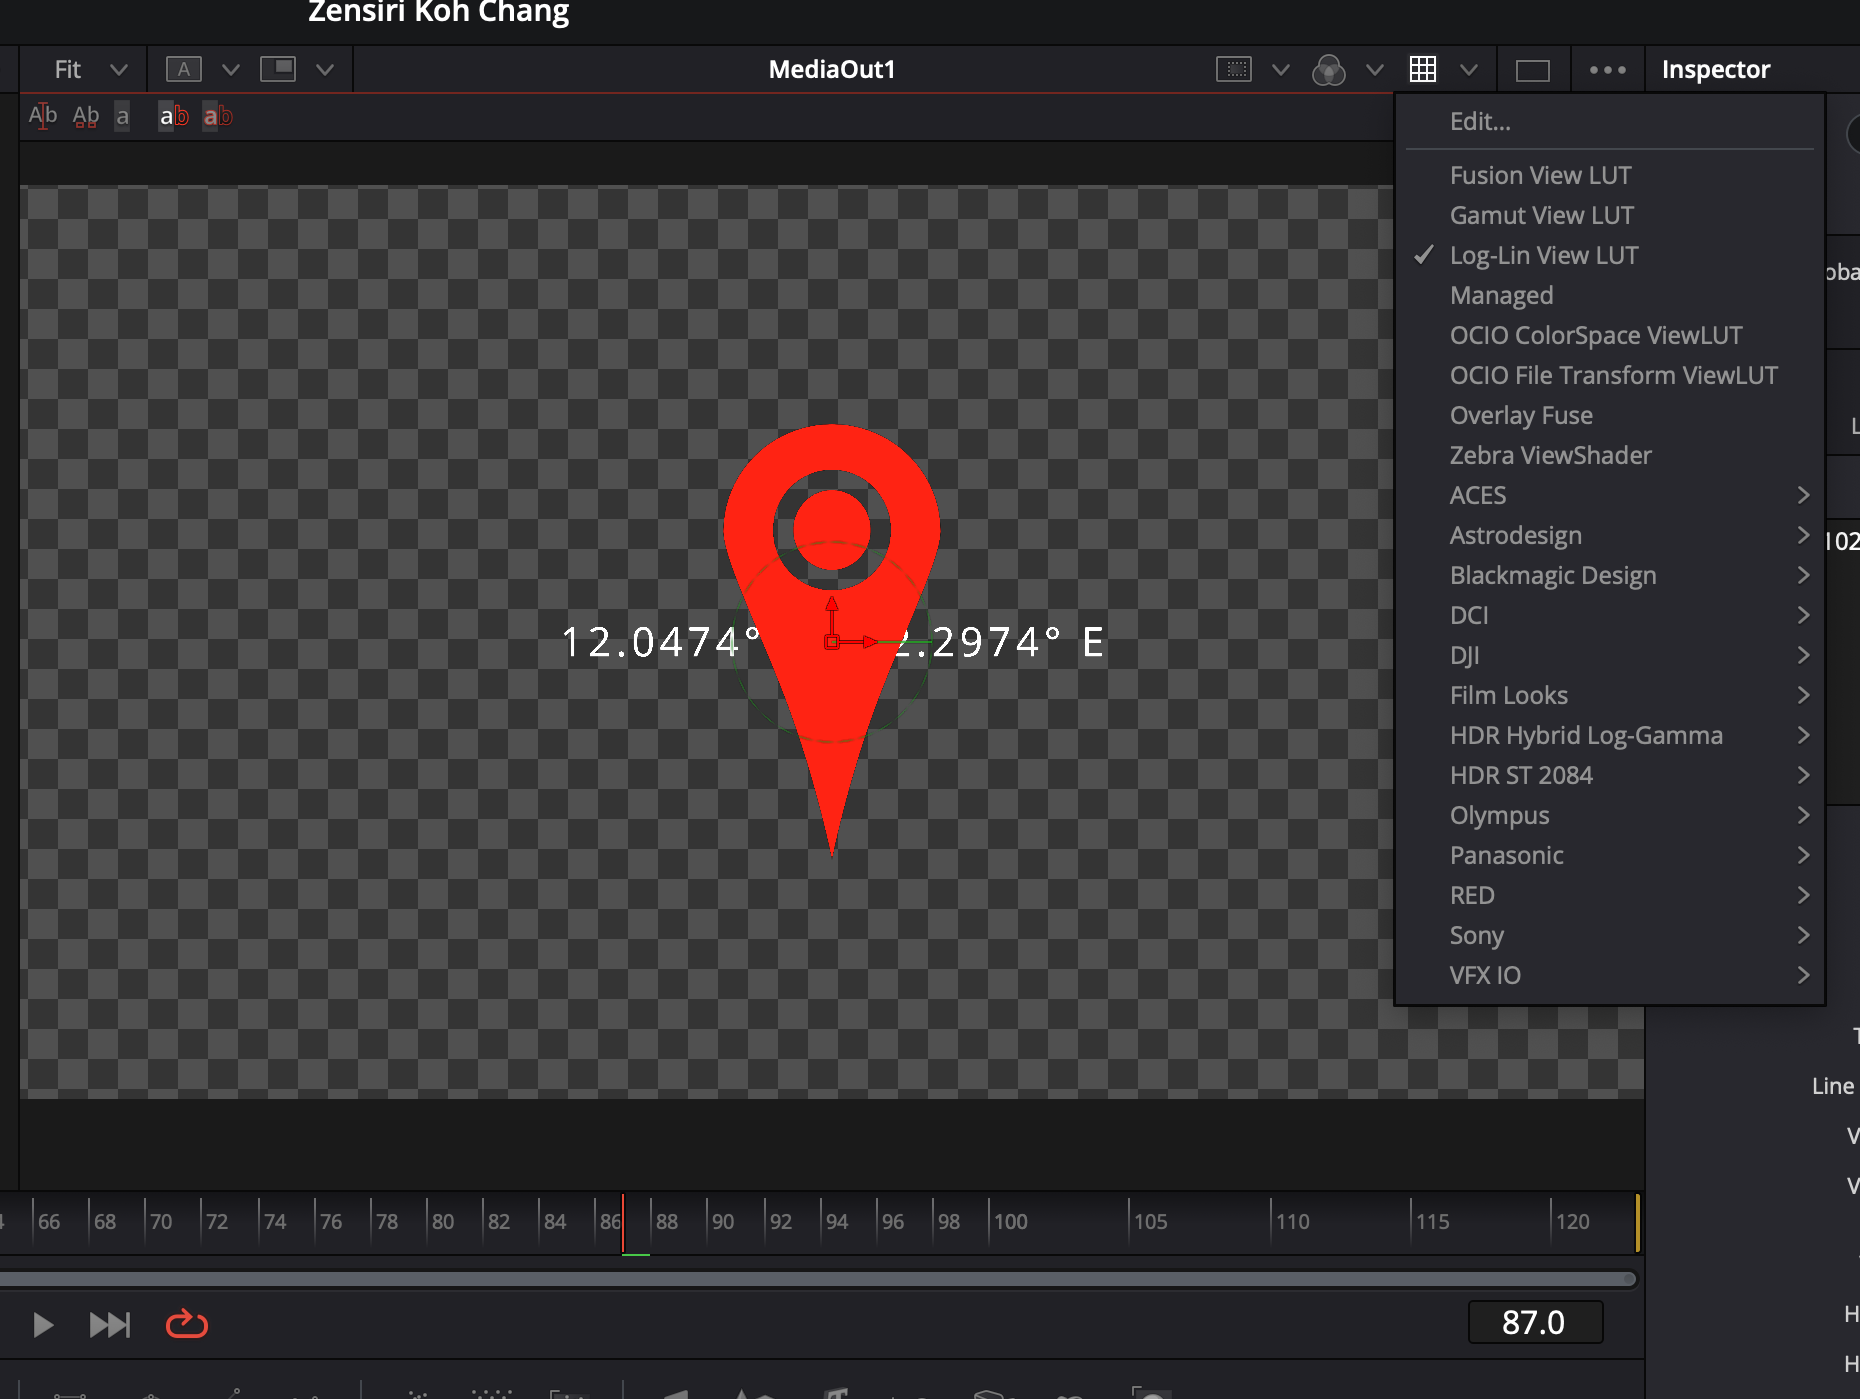This screenshot has width=1860, height=1399.
Task: Expand the color channel dropdown arrow
Action: click(1375, 69)
